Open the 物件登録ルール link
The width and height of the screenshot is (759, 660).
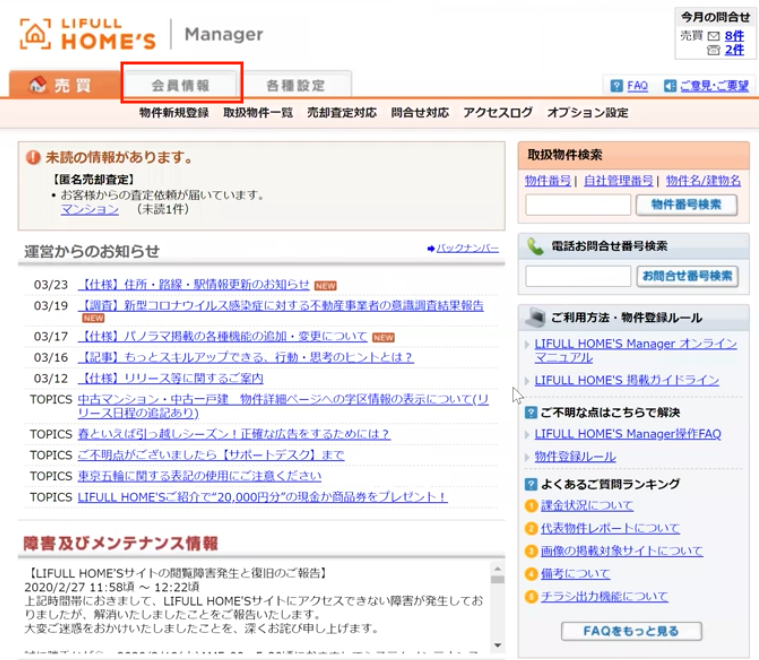click(575, 456)
